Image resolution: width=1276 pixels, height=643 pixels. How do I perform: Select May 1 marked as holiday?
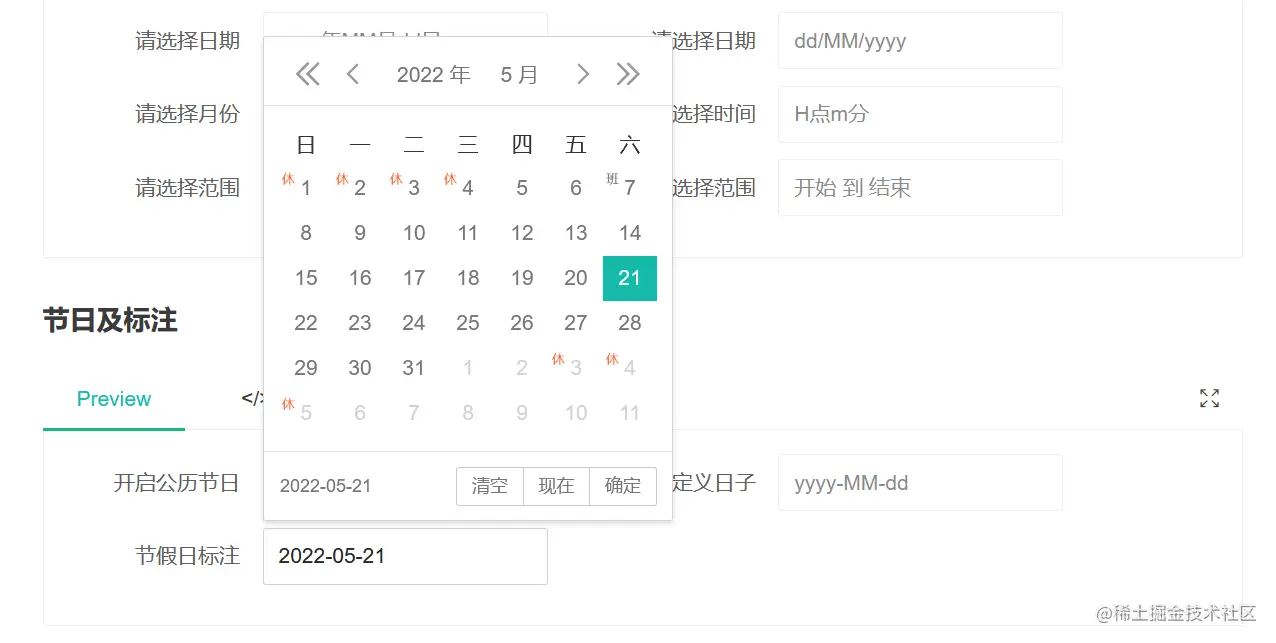pyautogui.click(x=306, y=188)
